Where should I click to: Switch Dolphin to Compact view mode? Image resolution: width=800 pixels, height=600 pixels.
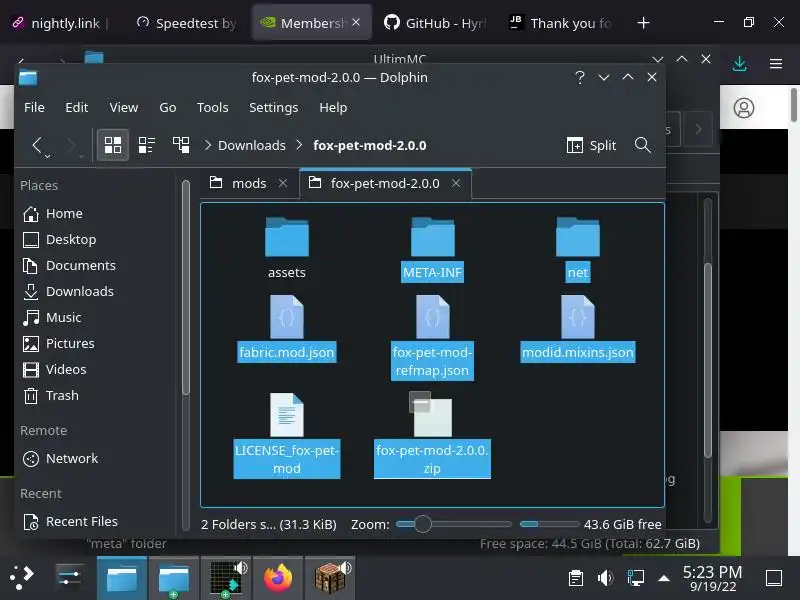tap(147, 145)
